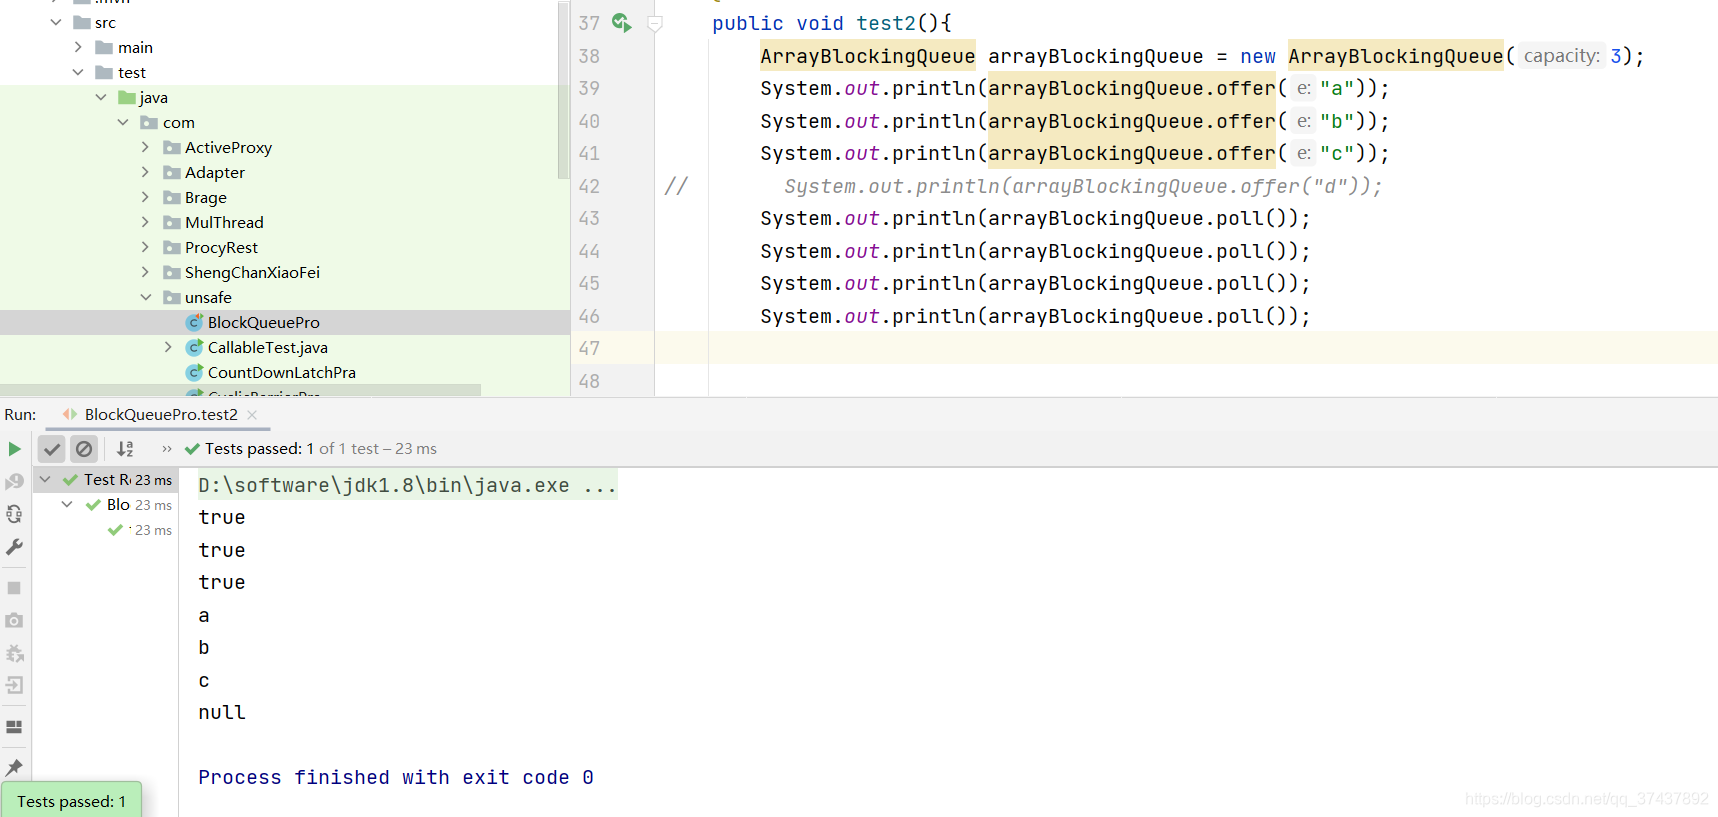Image resolution: width=1718 pixels, height=817 pixels.
Task: Select the BlockQueuePro.test2 run tab
Action: coord(160,414)
